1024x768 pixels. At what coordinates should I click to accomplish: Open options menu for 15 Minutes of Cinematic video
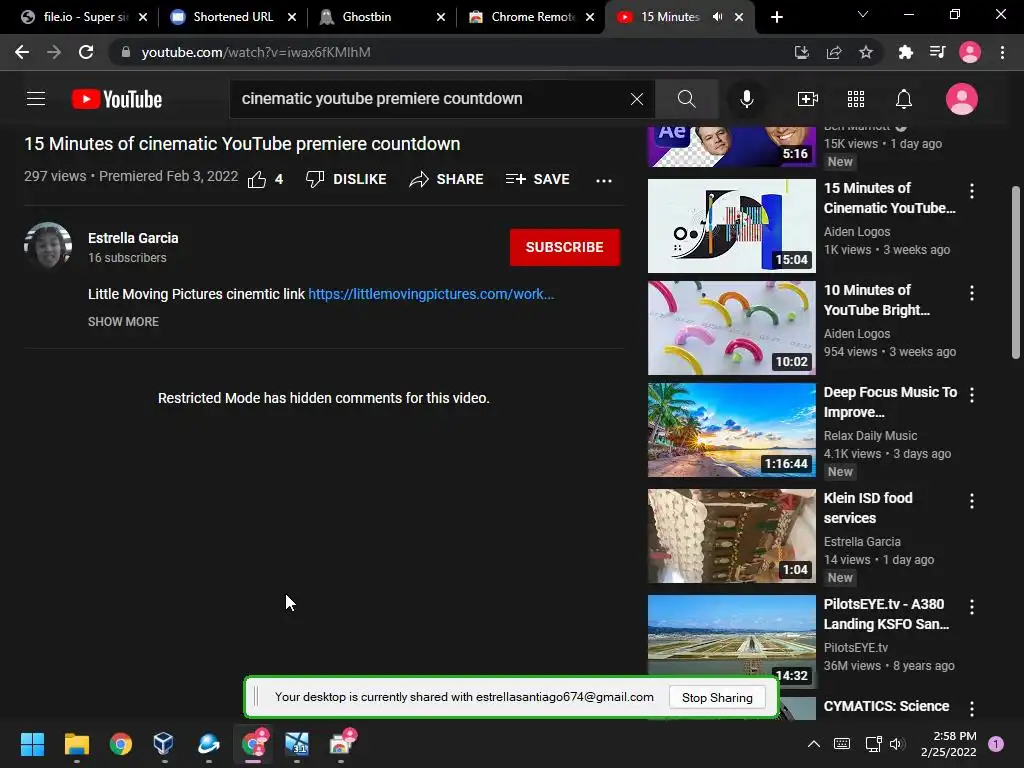coord(972,191)
